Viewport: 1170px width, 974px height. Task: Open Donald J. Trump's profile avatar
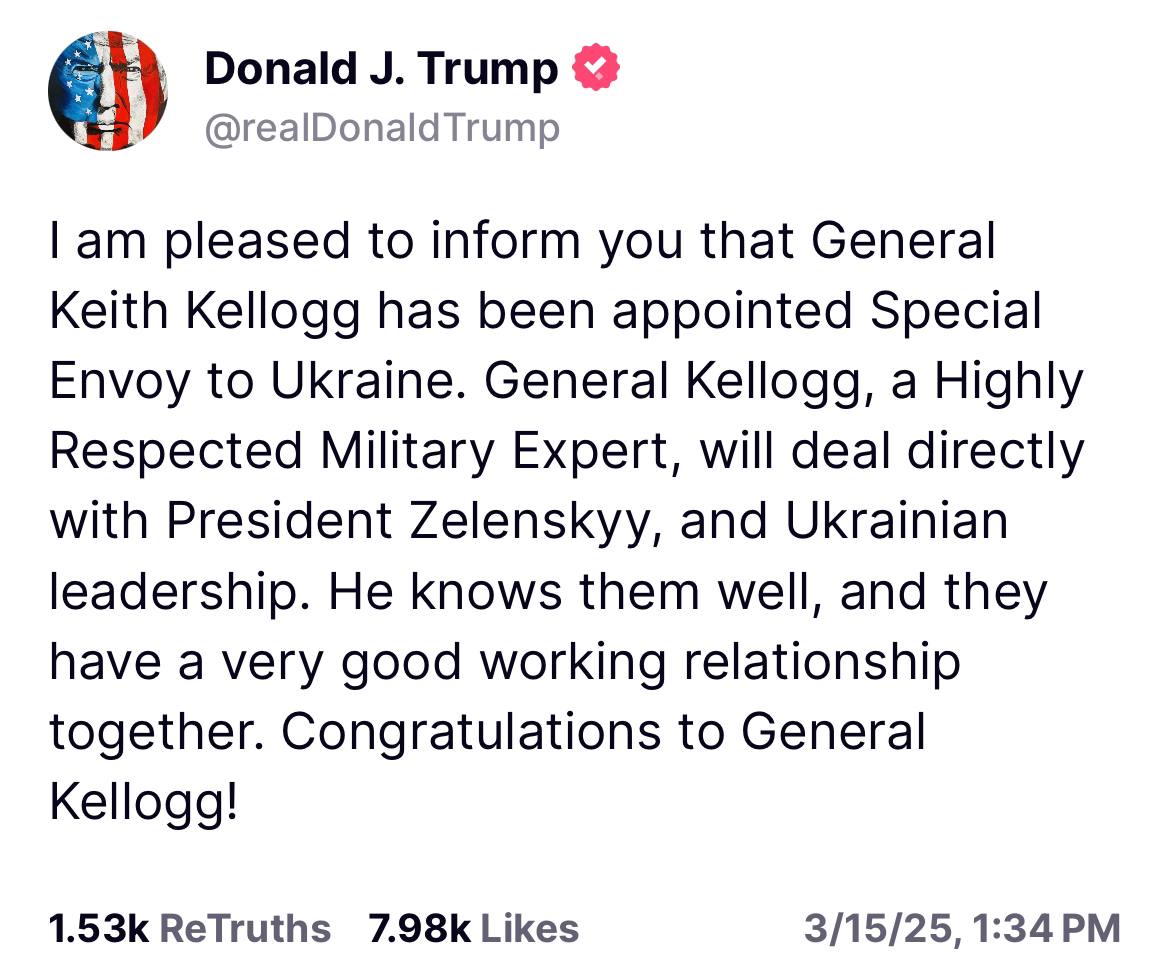(108, 91)
